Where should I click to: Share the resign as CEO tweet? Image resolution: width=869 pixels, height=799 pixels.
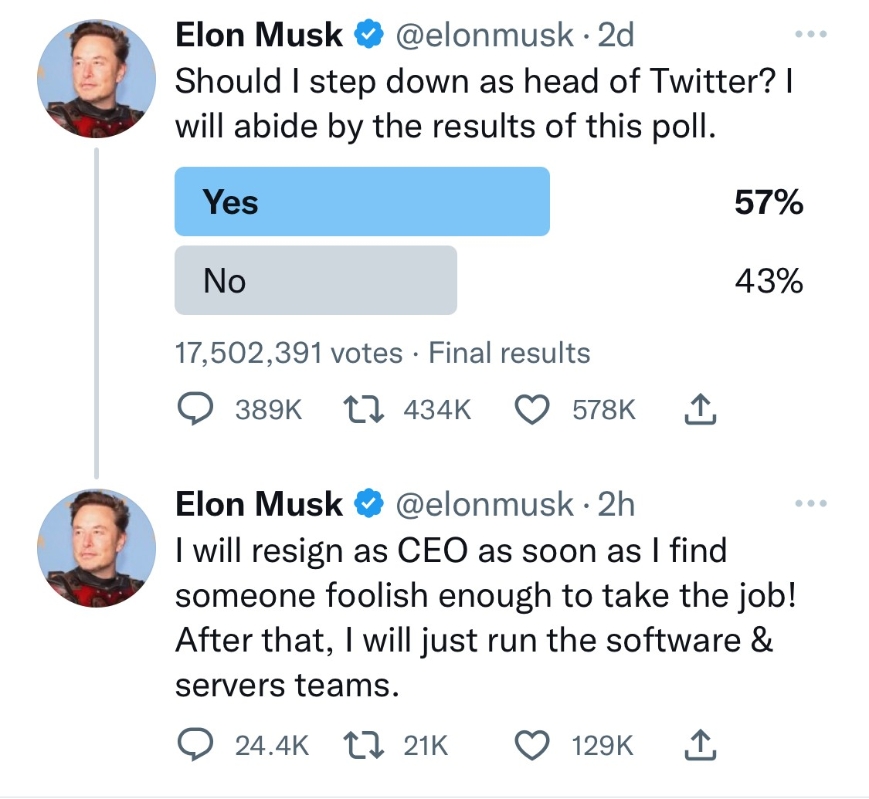pos(700,744)
